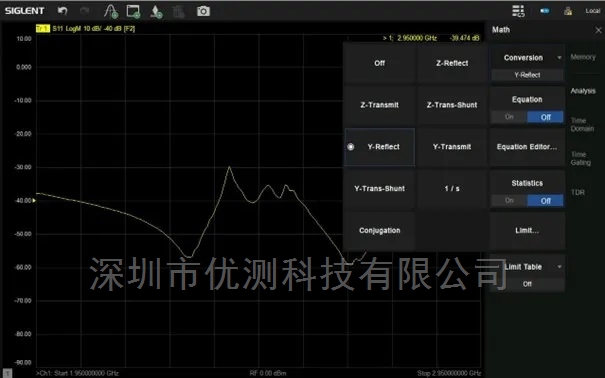The width and height of the screenshot is (605, 378).
Task: Take a screenshot with camera icon
Action: 203,11
